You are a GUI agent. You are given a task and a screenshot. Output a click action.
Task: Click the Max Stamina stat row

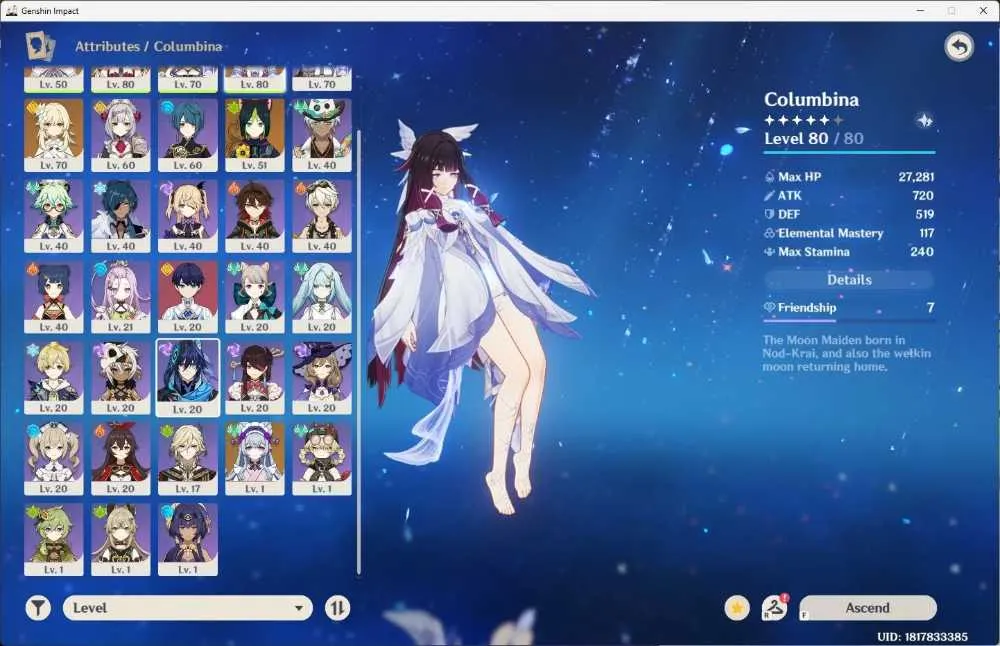click(849, 252)
